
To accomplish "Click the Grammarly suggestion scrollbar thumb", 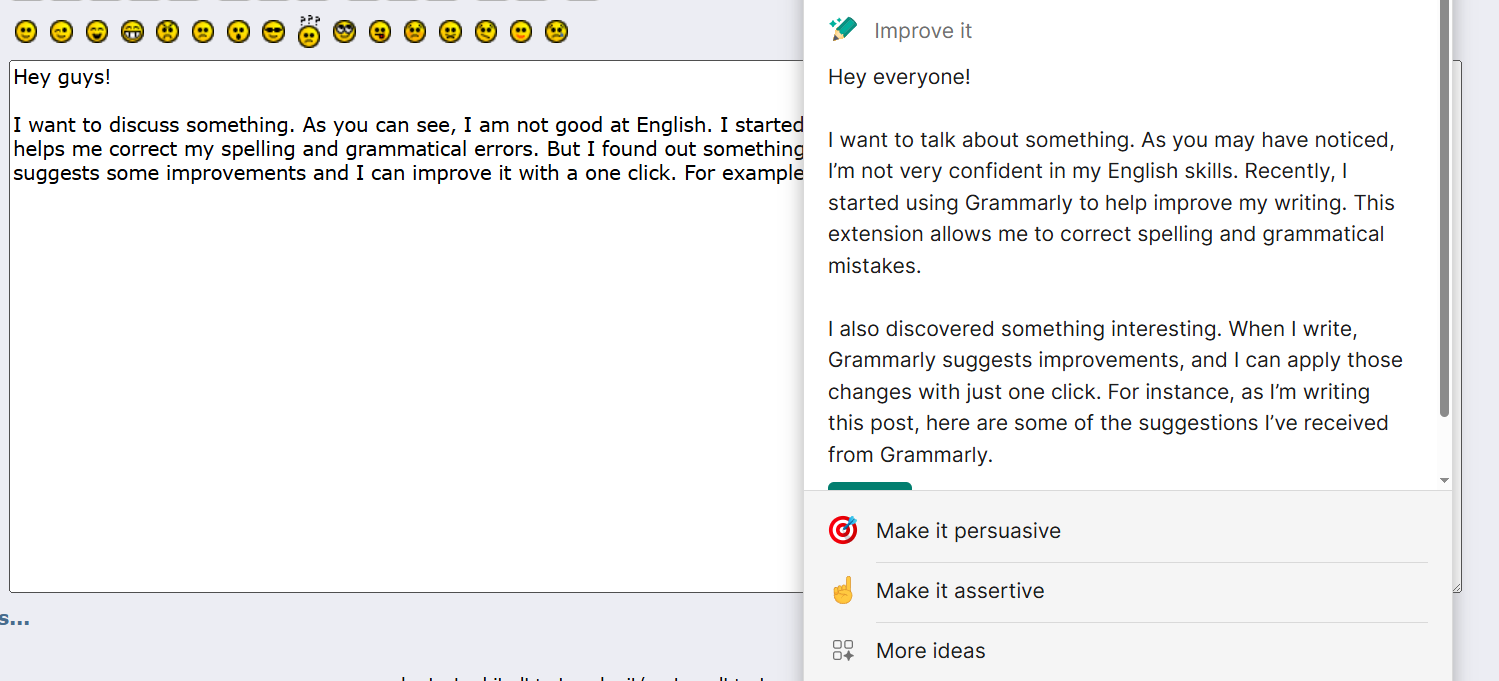I will [x=1444, y=208].
